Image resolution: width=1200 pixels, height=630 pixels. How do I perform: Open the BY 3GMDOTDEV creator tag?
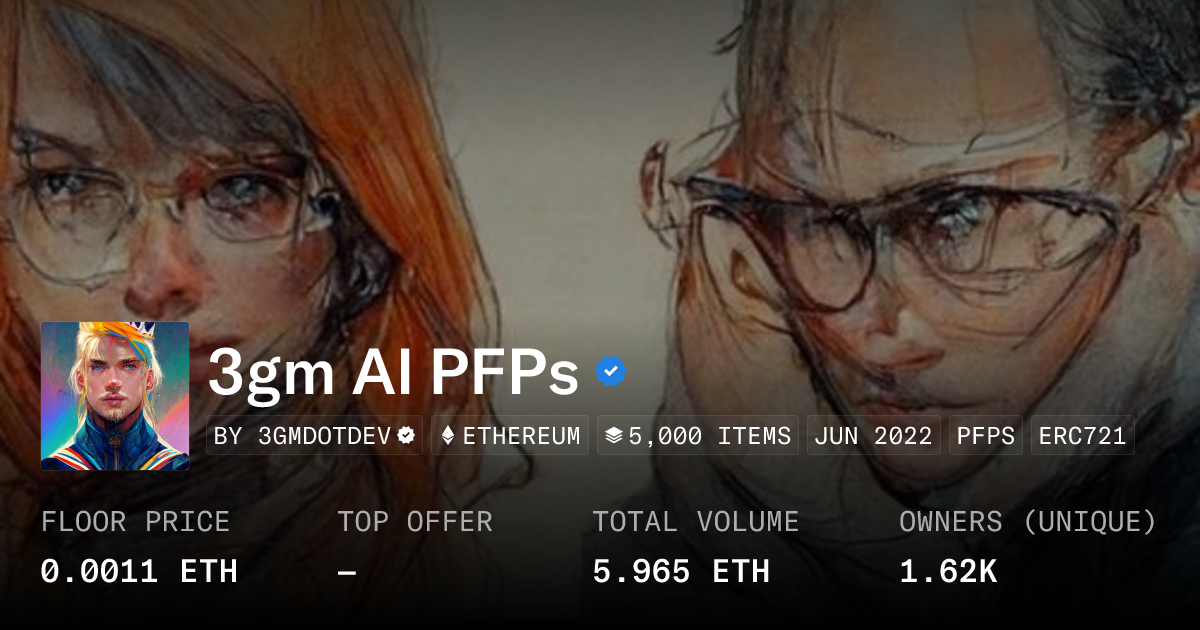[x=315, y=436]
